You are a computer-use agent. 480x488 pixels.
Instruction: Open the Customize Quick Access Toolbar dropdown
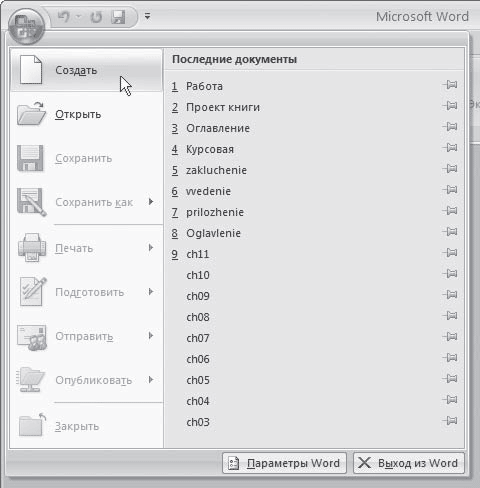(147, 16)
